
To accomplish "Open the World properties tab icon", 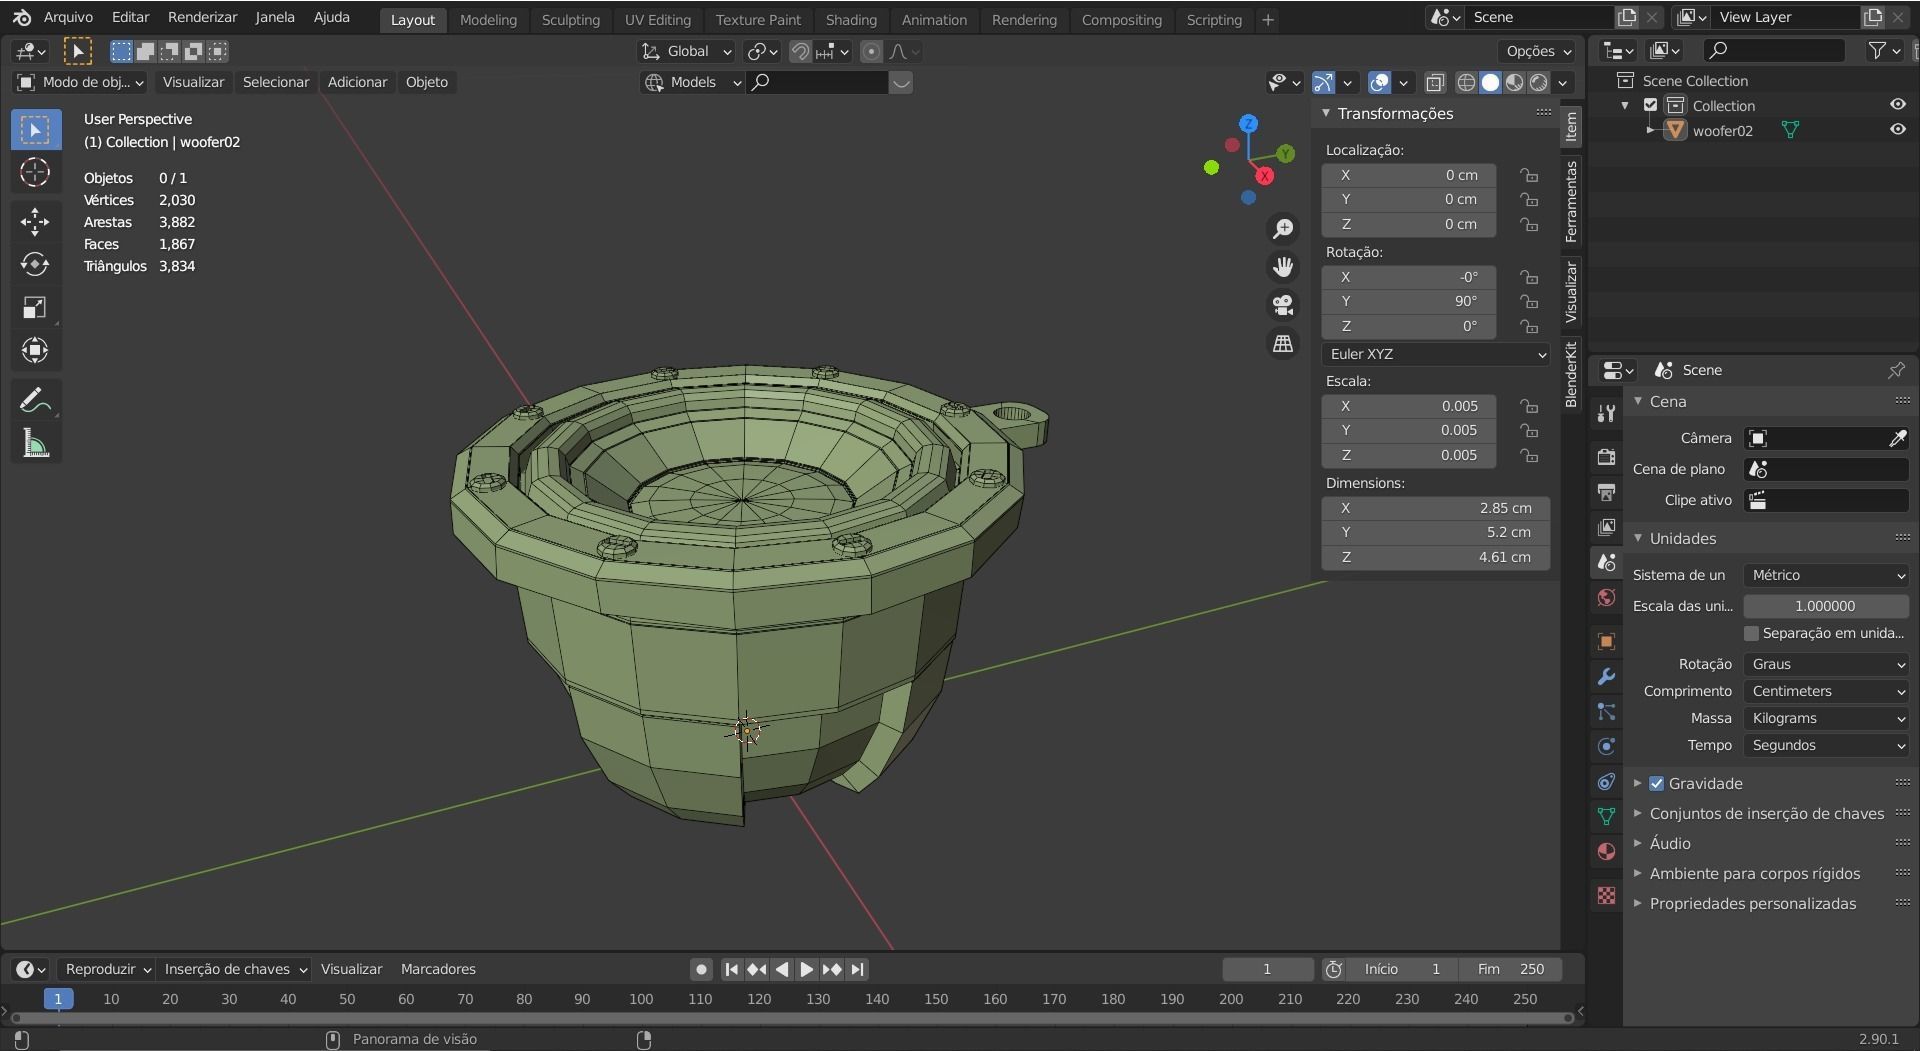I will (1606, 598).
